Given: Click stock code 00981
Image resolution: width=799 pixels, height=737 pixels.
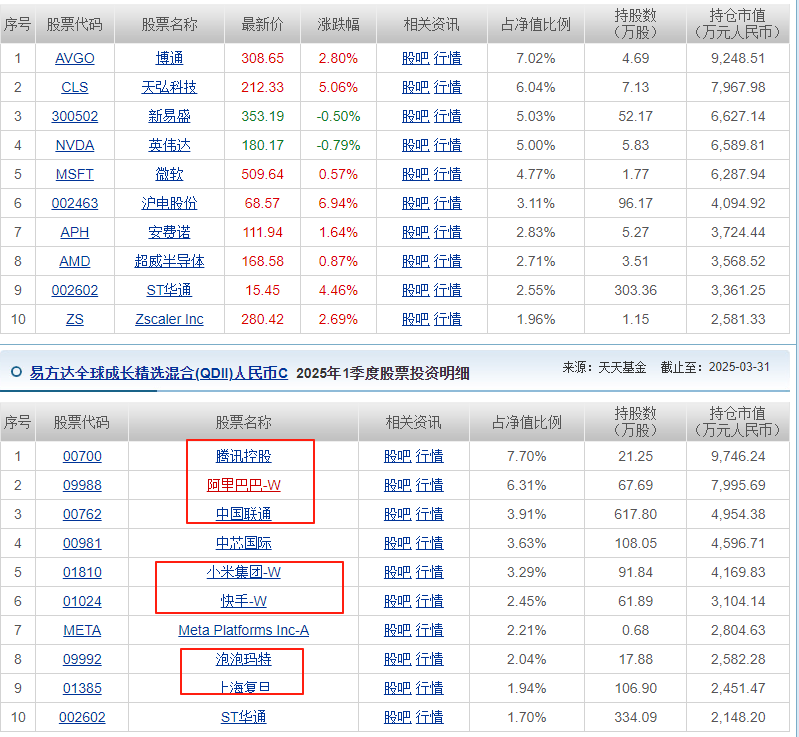Looking at the screenshot, I should [82, 543].
